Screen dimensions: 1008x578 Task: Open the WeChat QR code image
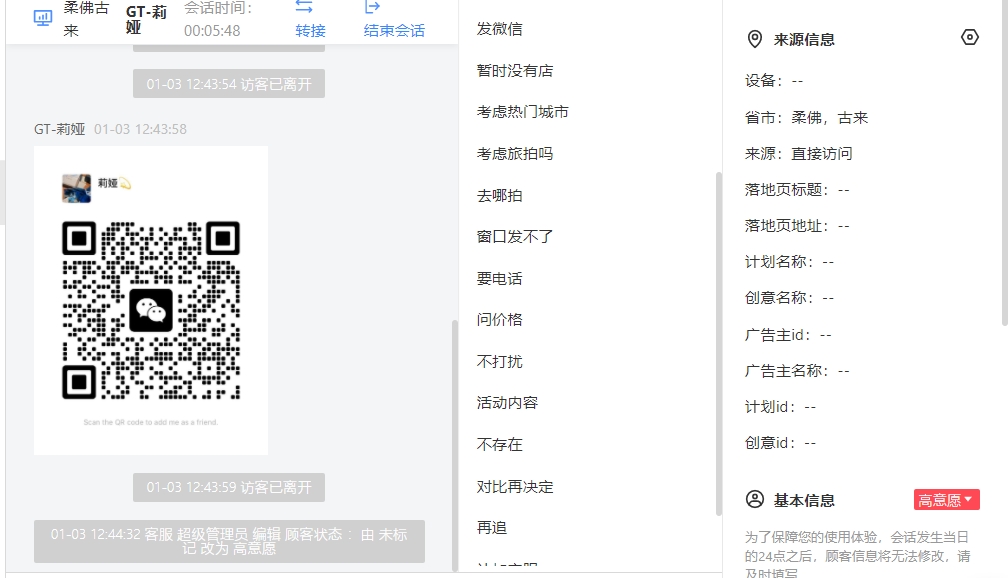click(x=151, y=300)
